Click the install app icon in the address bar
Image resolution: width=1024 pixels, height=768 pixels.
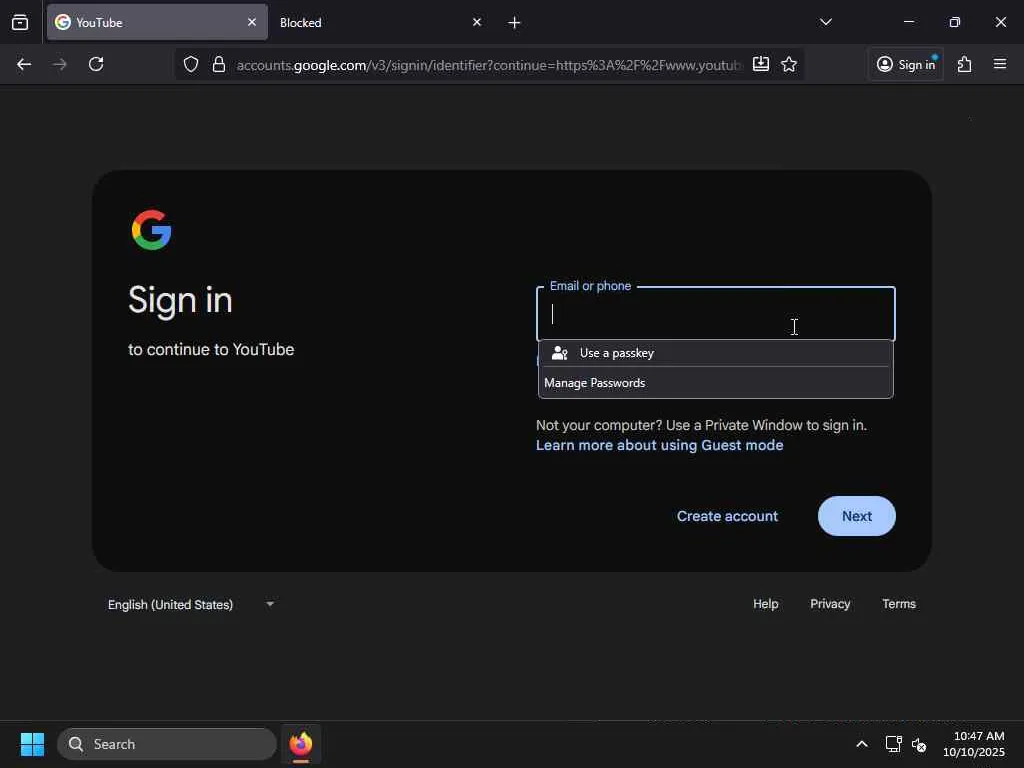click(x=761, y=64)
